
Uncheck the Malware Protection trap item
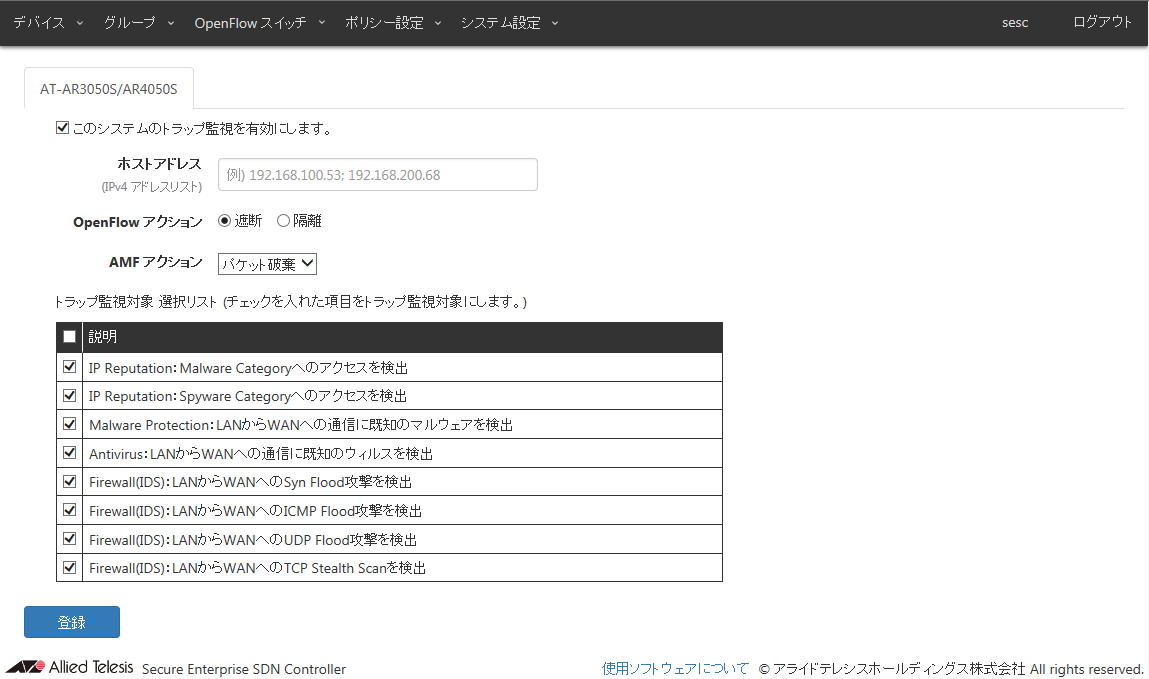(69, 424)
